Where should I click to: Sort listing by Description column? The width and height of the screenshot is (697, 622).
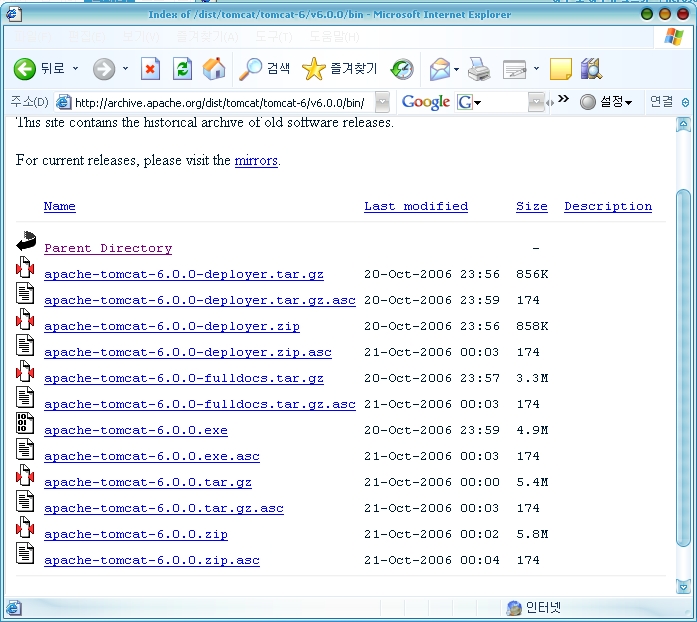click(x=608, y=206)
